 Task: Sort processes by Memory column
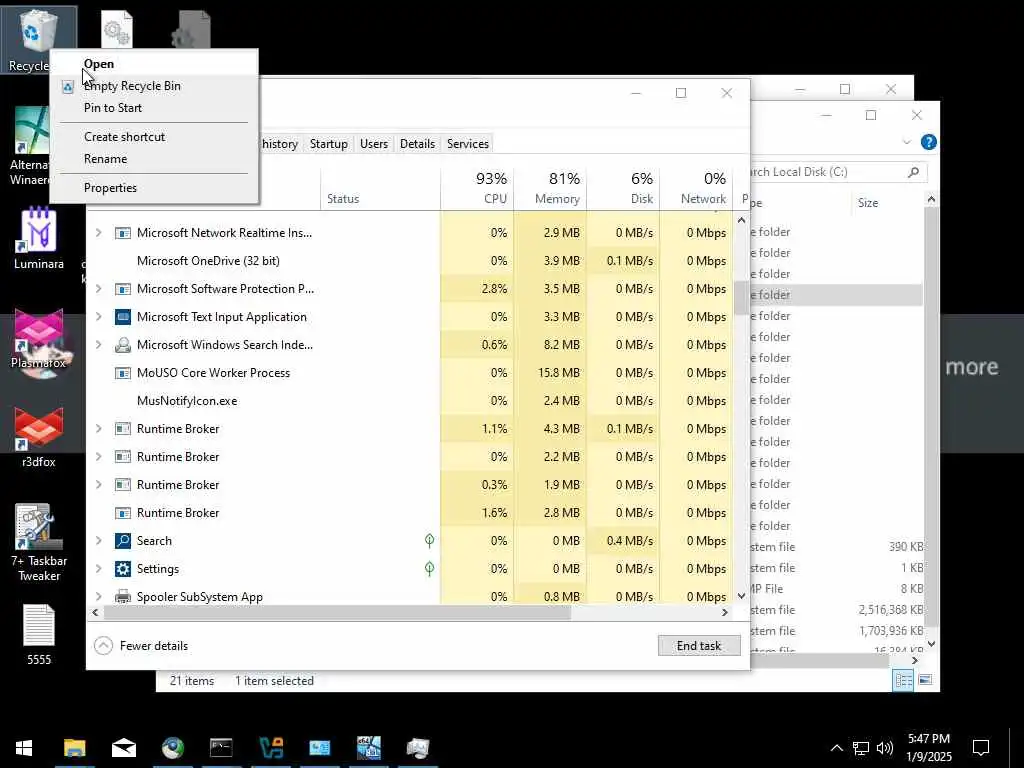tap(550, 188)
